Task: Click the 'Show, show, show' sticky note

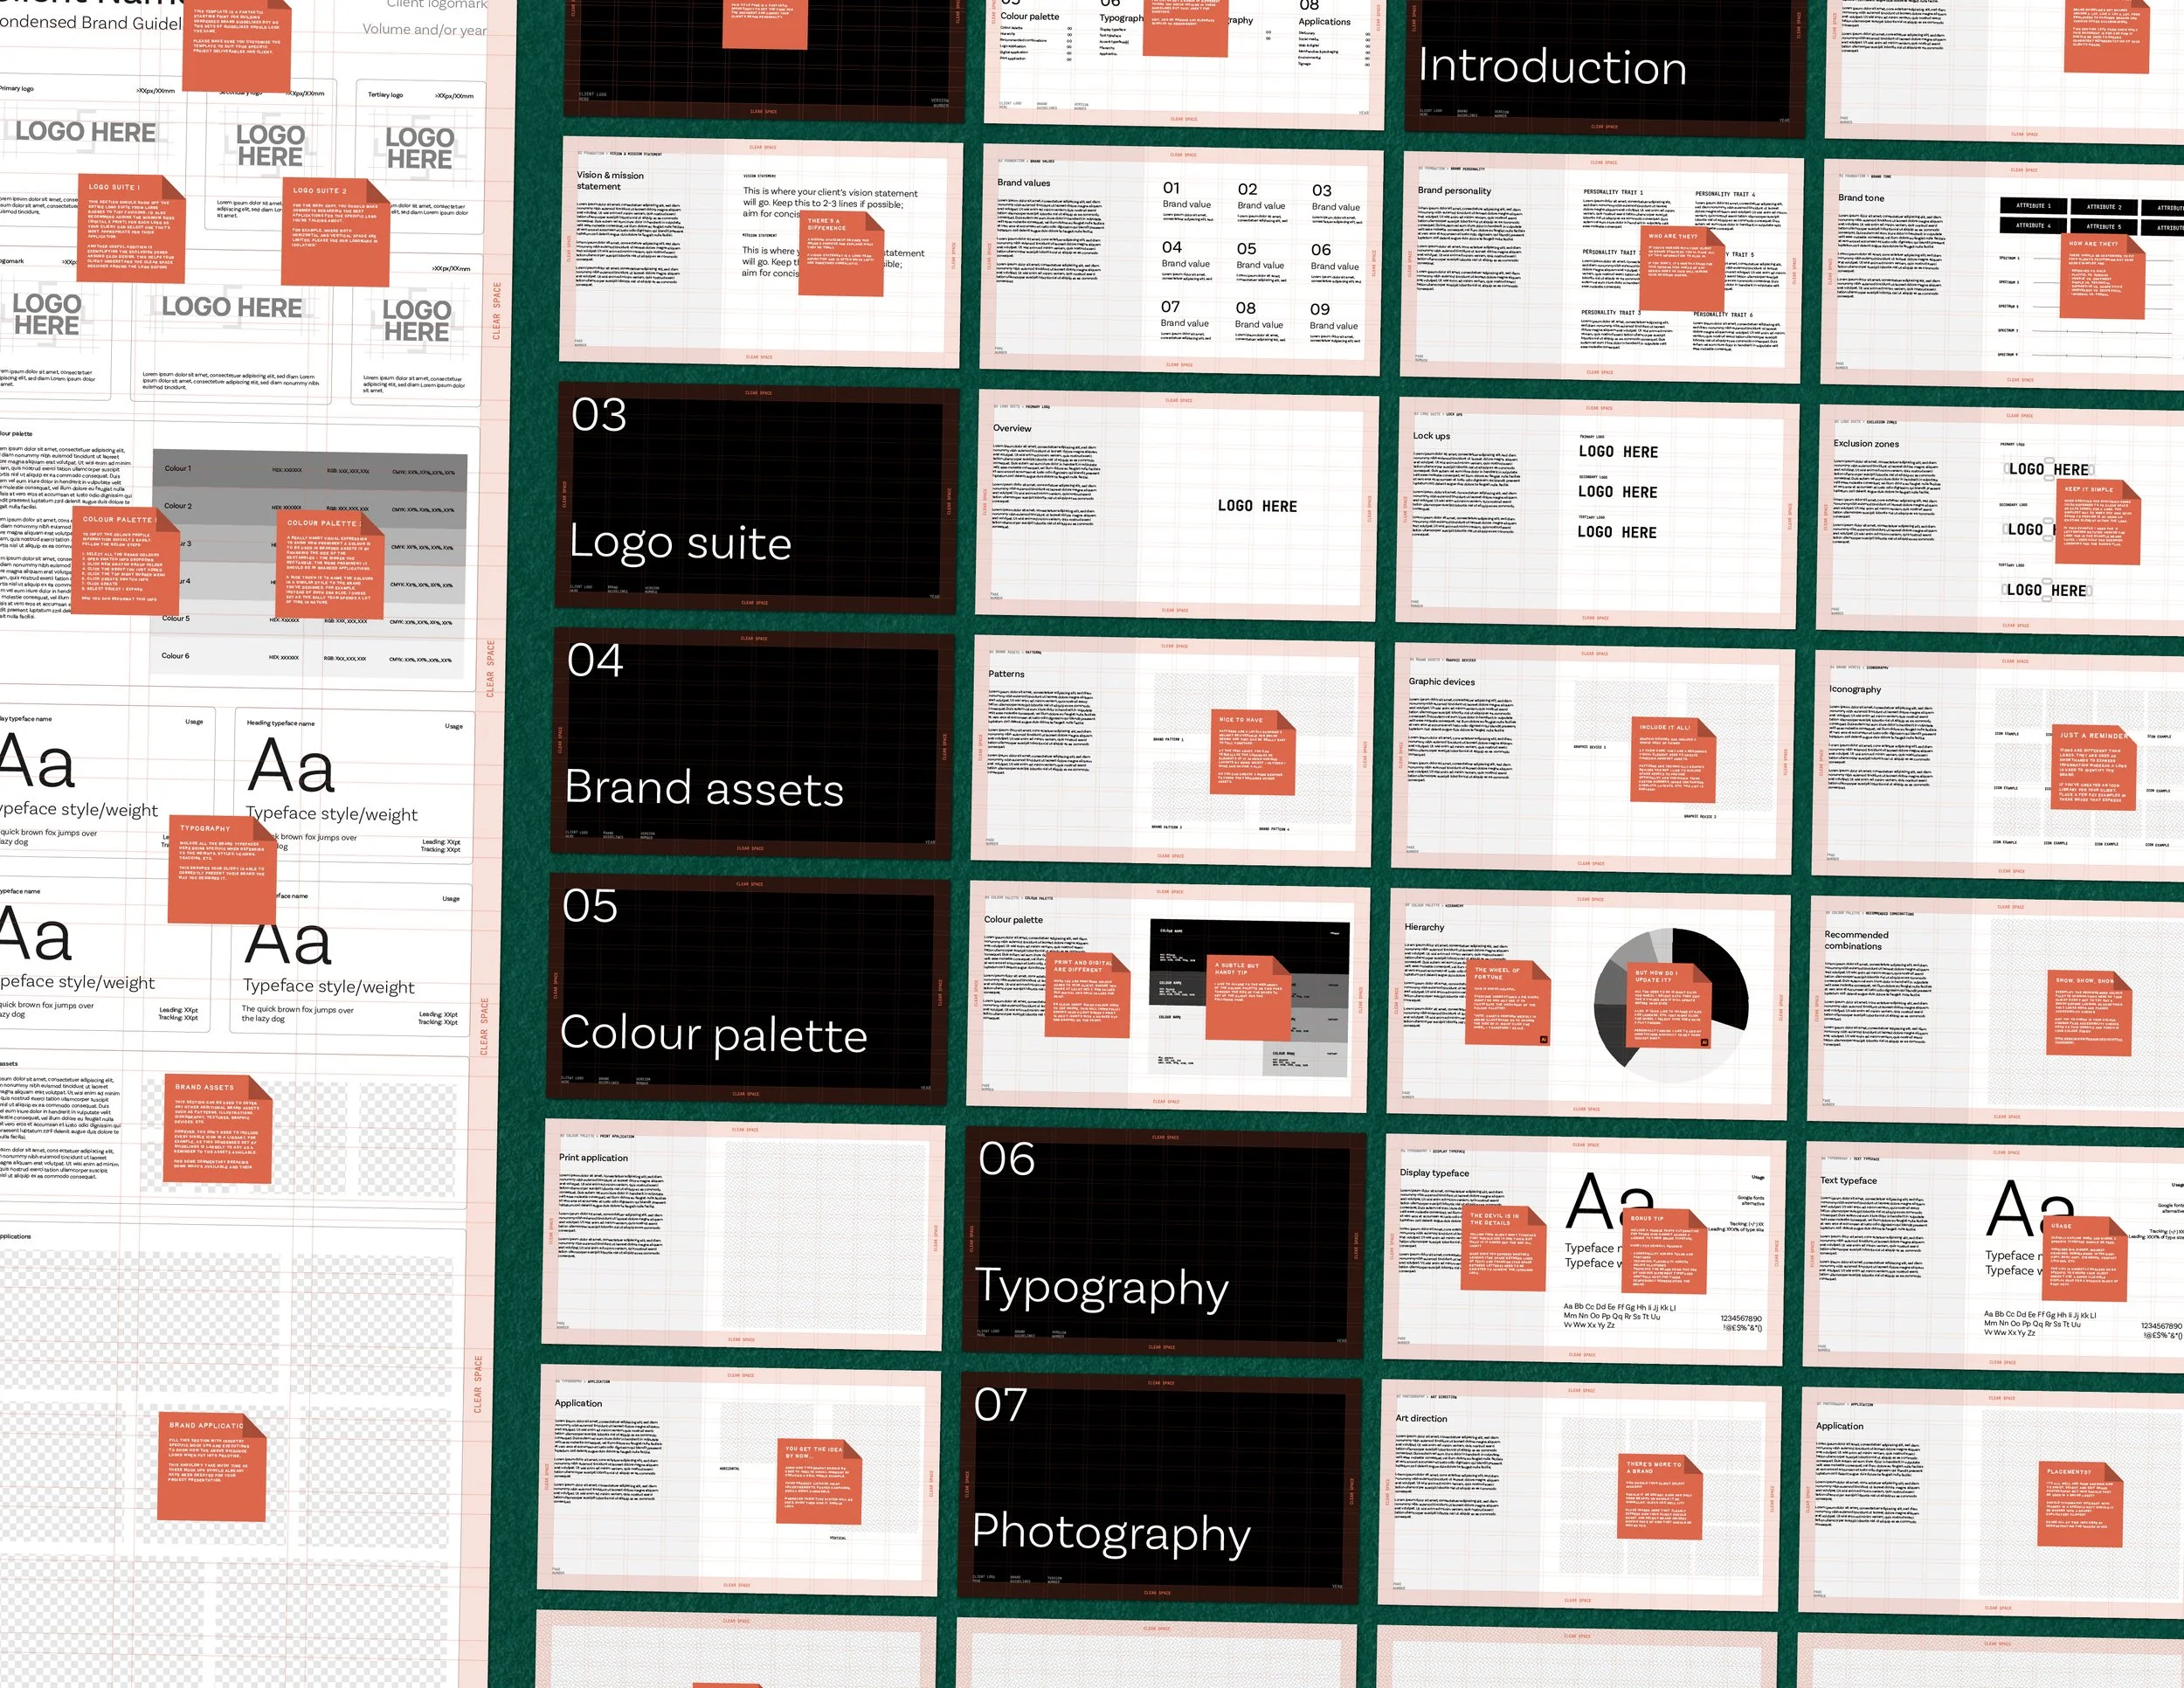Action: [x=2088, y=1012]
